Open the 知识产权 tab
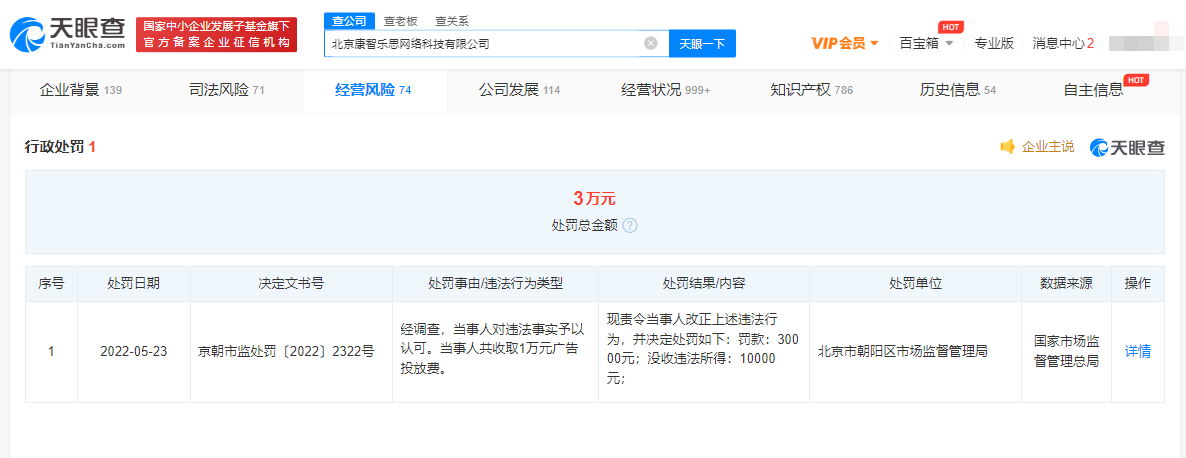This screenshot has width=1186, height=458. pyautogui.click(x=810, y=90)
